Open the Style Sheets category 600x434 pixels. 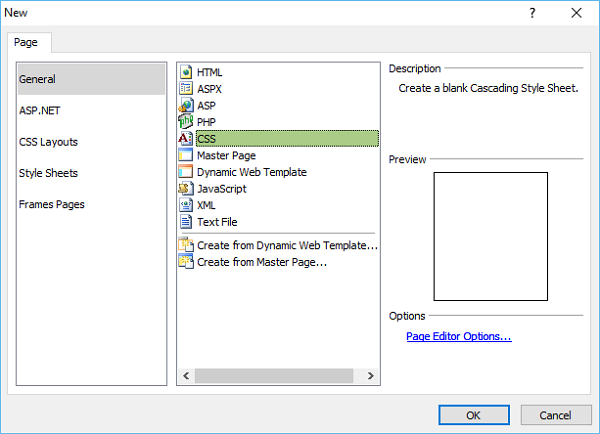coord(48,173)
